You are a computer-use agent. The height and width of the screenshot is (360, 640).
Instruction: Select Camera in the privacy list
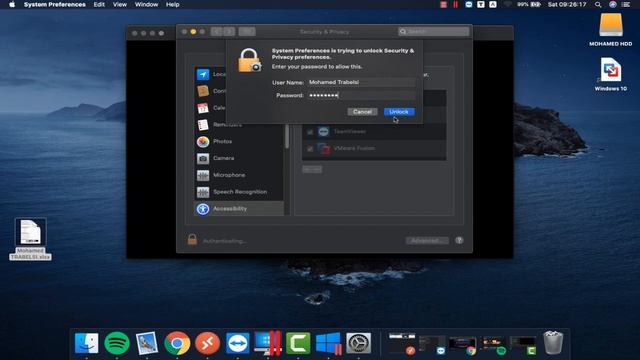click(239, 158)
